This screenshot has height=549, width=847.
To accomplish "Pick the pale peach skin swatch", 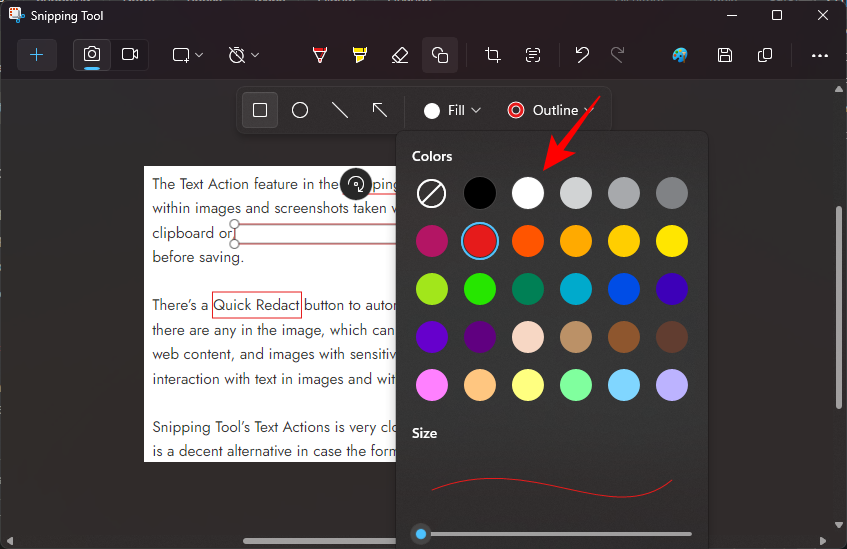I will [x=528, y=337].
